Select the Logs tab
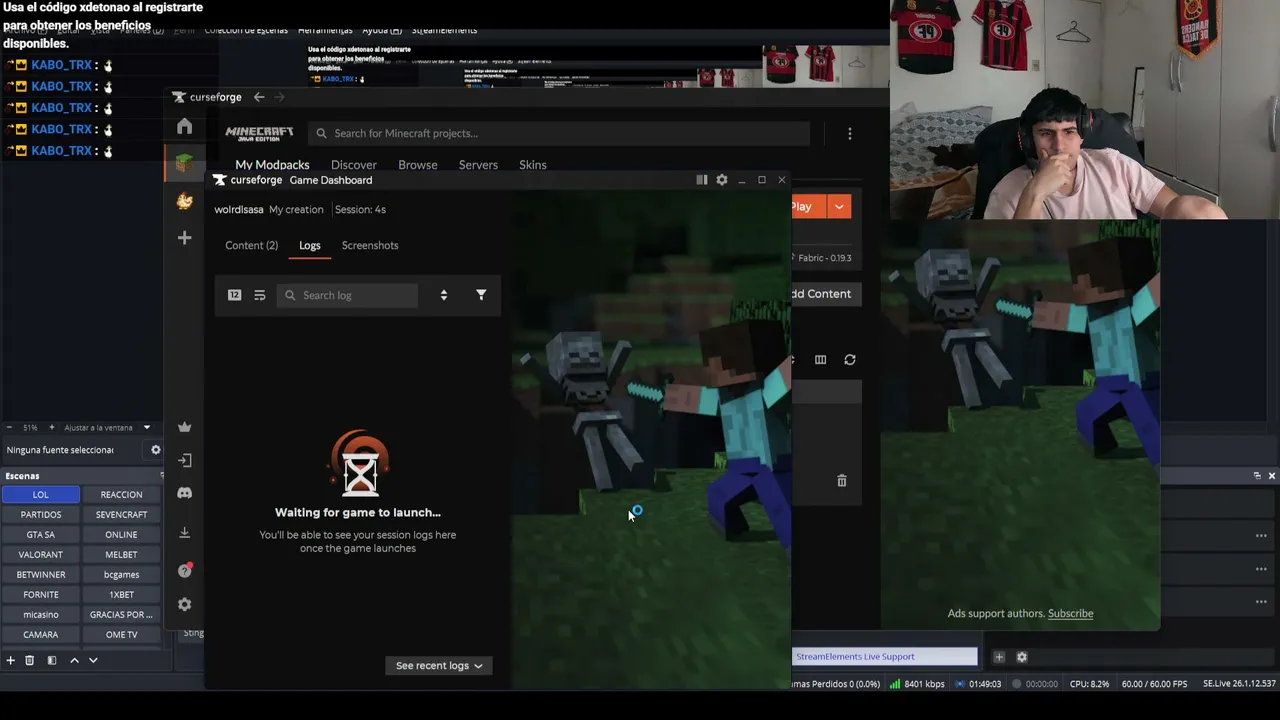The height and width of the screenshot is (720, 1280). [310, 246]
